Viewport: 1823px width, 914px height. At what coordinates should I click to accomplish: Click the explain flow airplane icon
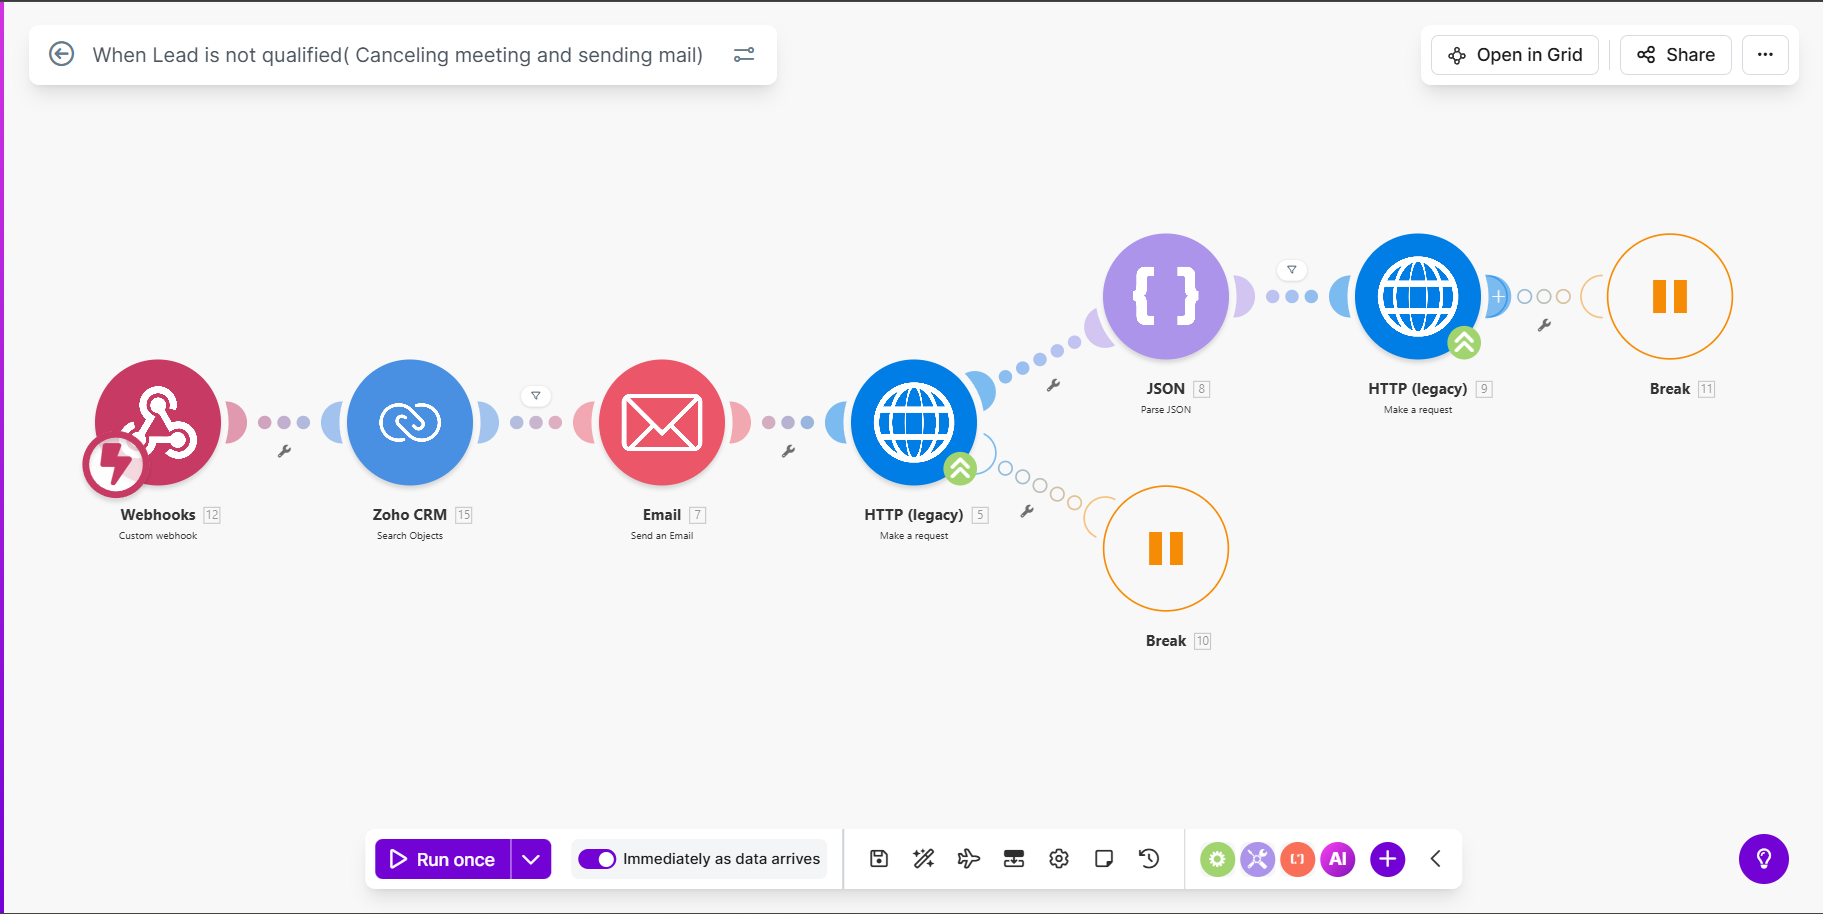[969, 859]
